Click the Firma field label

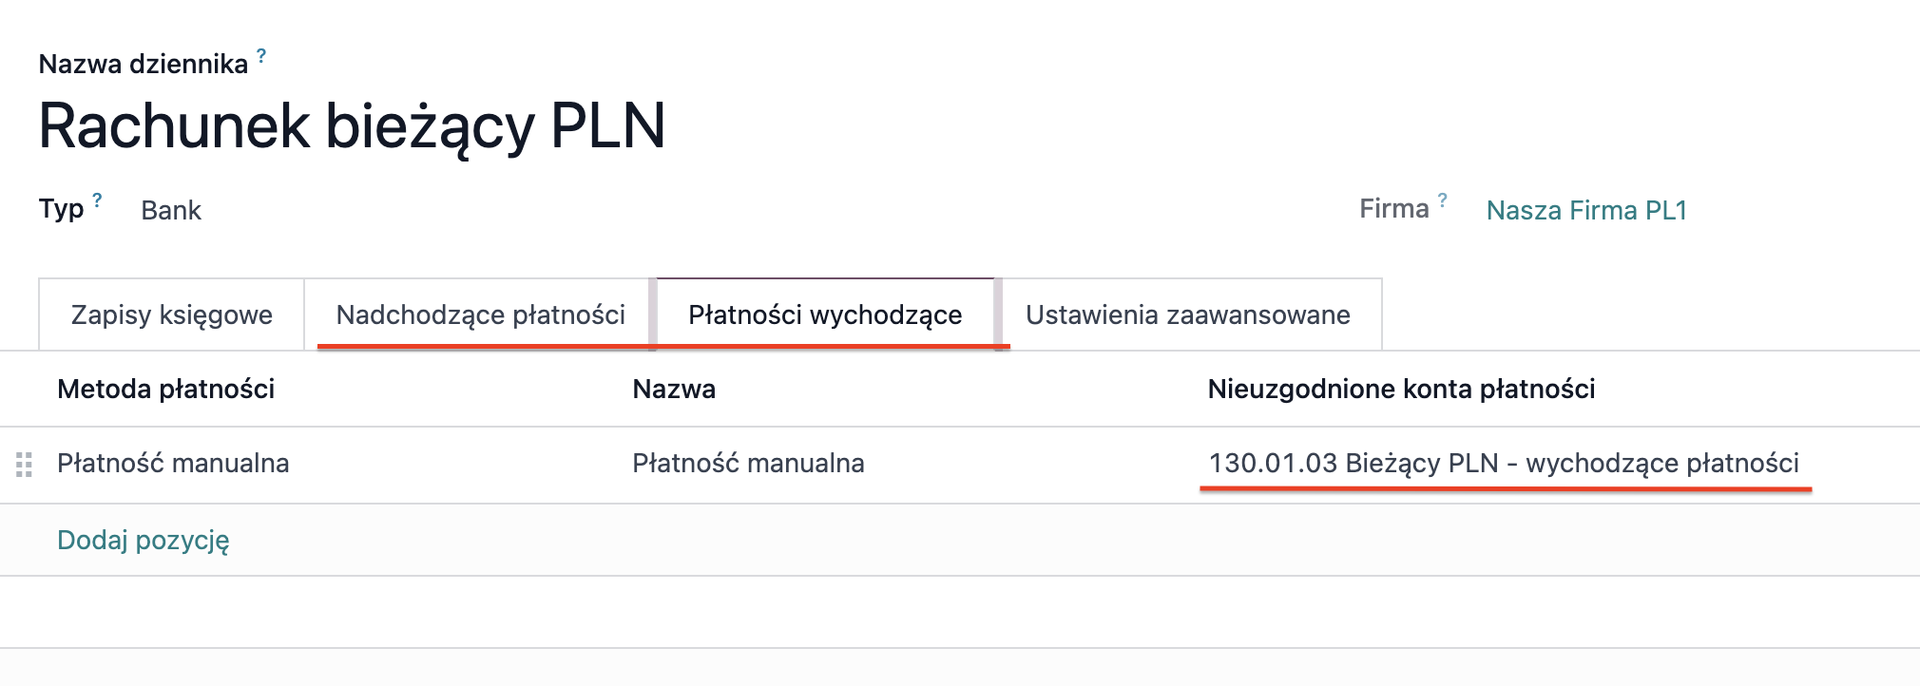click(1393, 209)
